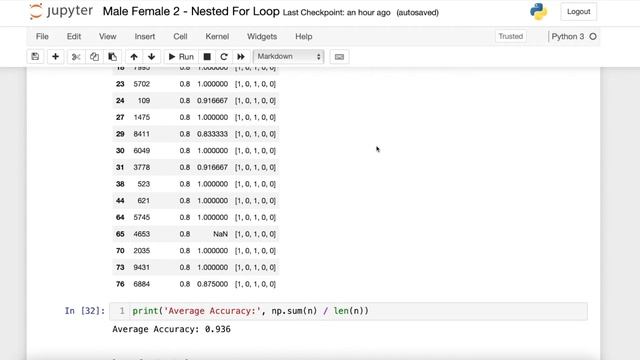Open the Widgets menu
640x360 pixels.
[x=262, y=36]
